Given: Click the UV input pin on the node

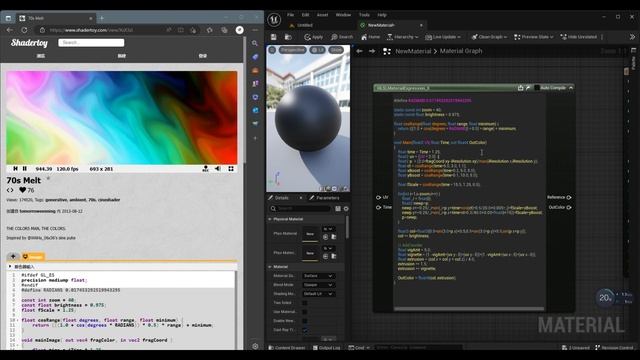Looking at the screenshot, I should pos(378,198).
